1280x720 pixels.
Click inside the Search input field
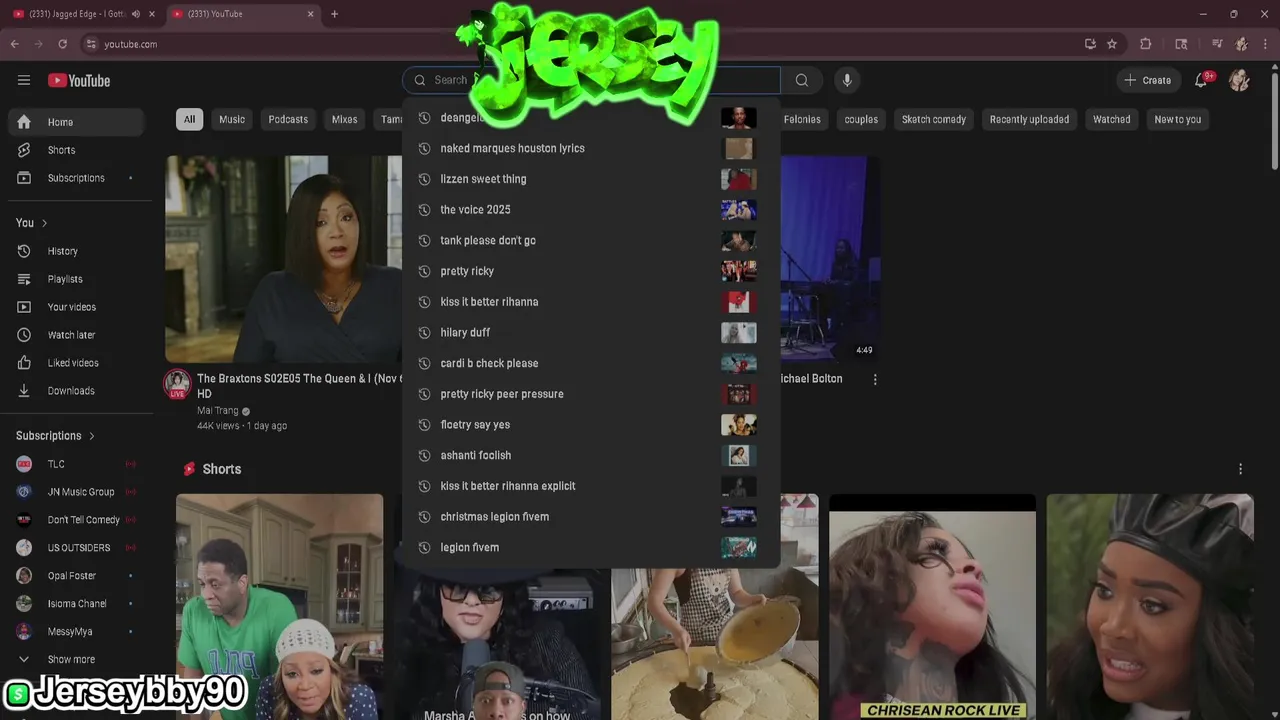592,80
